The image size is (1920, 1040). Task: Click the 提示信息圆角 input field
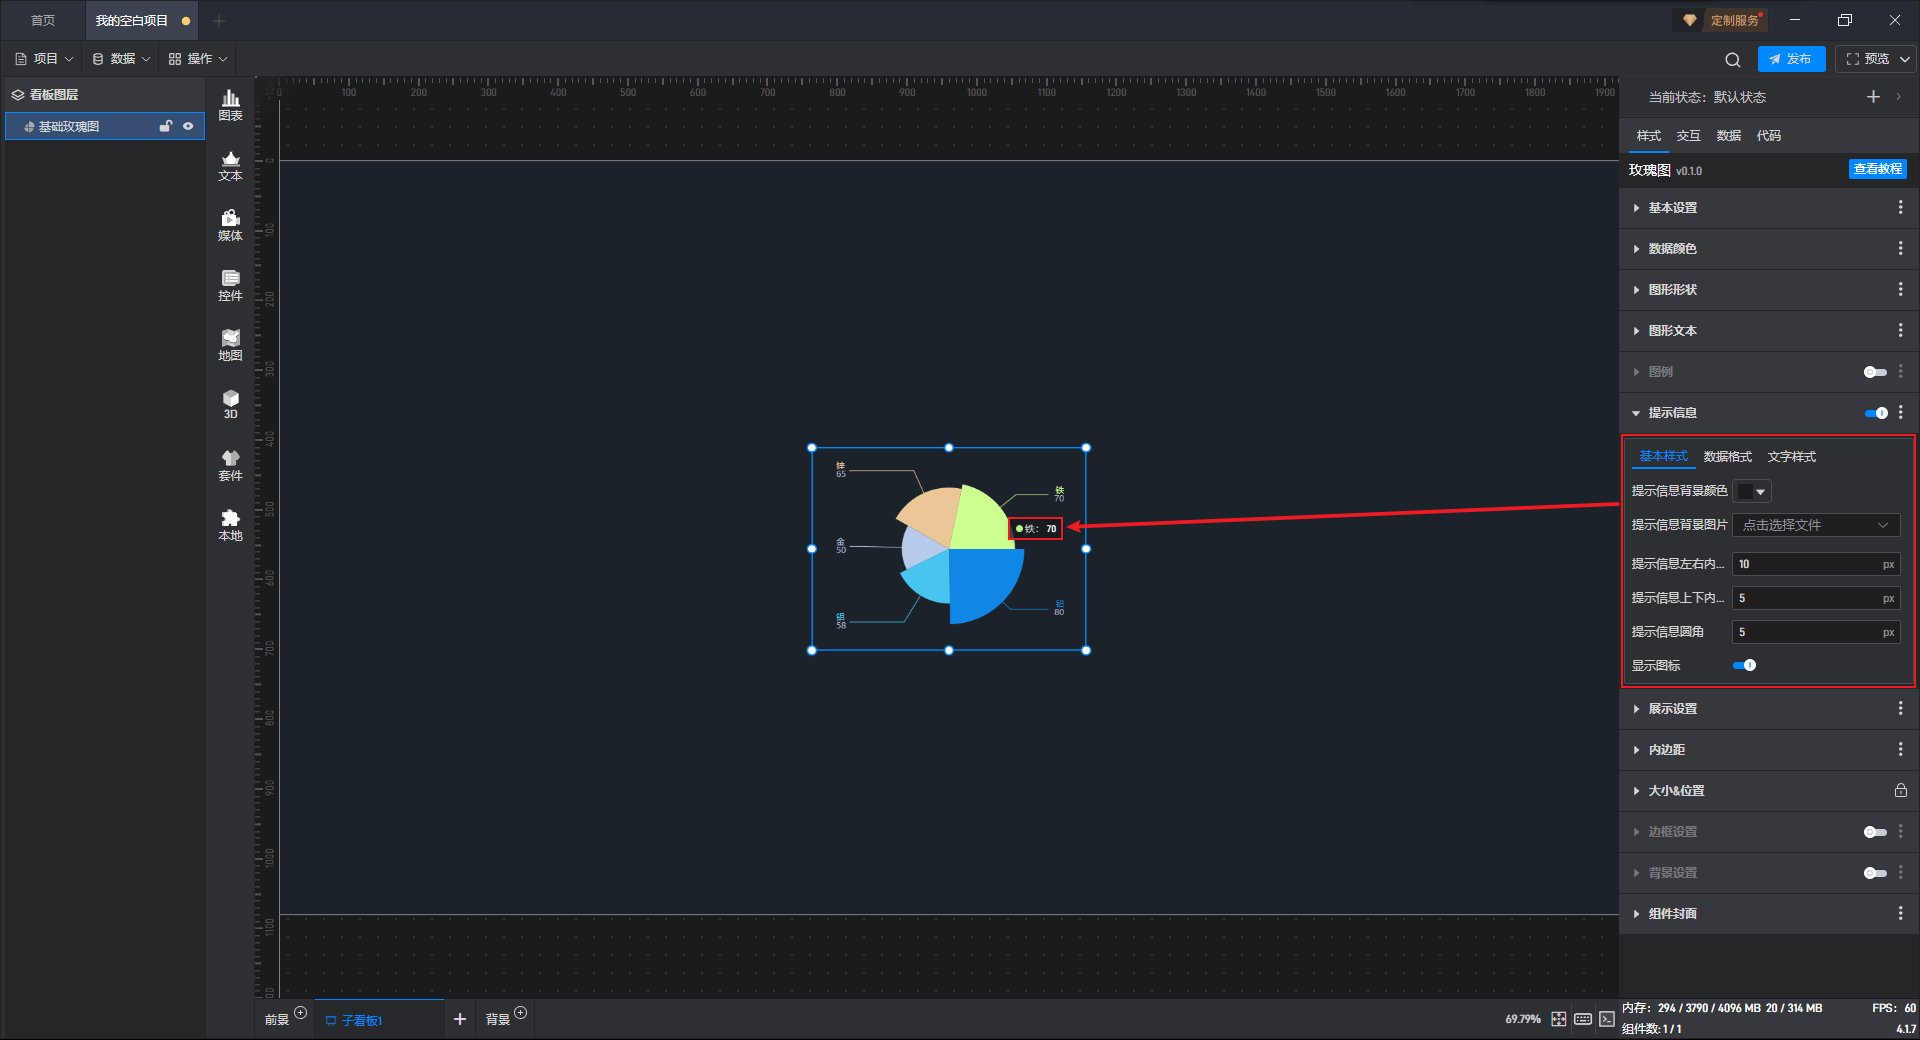(x=1816, y=632)
